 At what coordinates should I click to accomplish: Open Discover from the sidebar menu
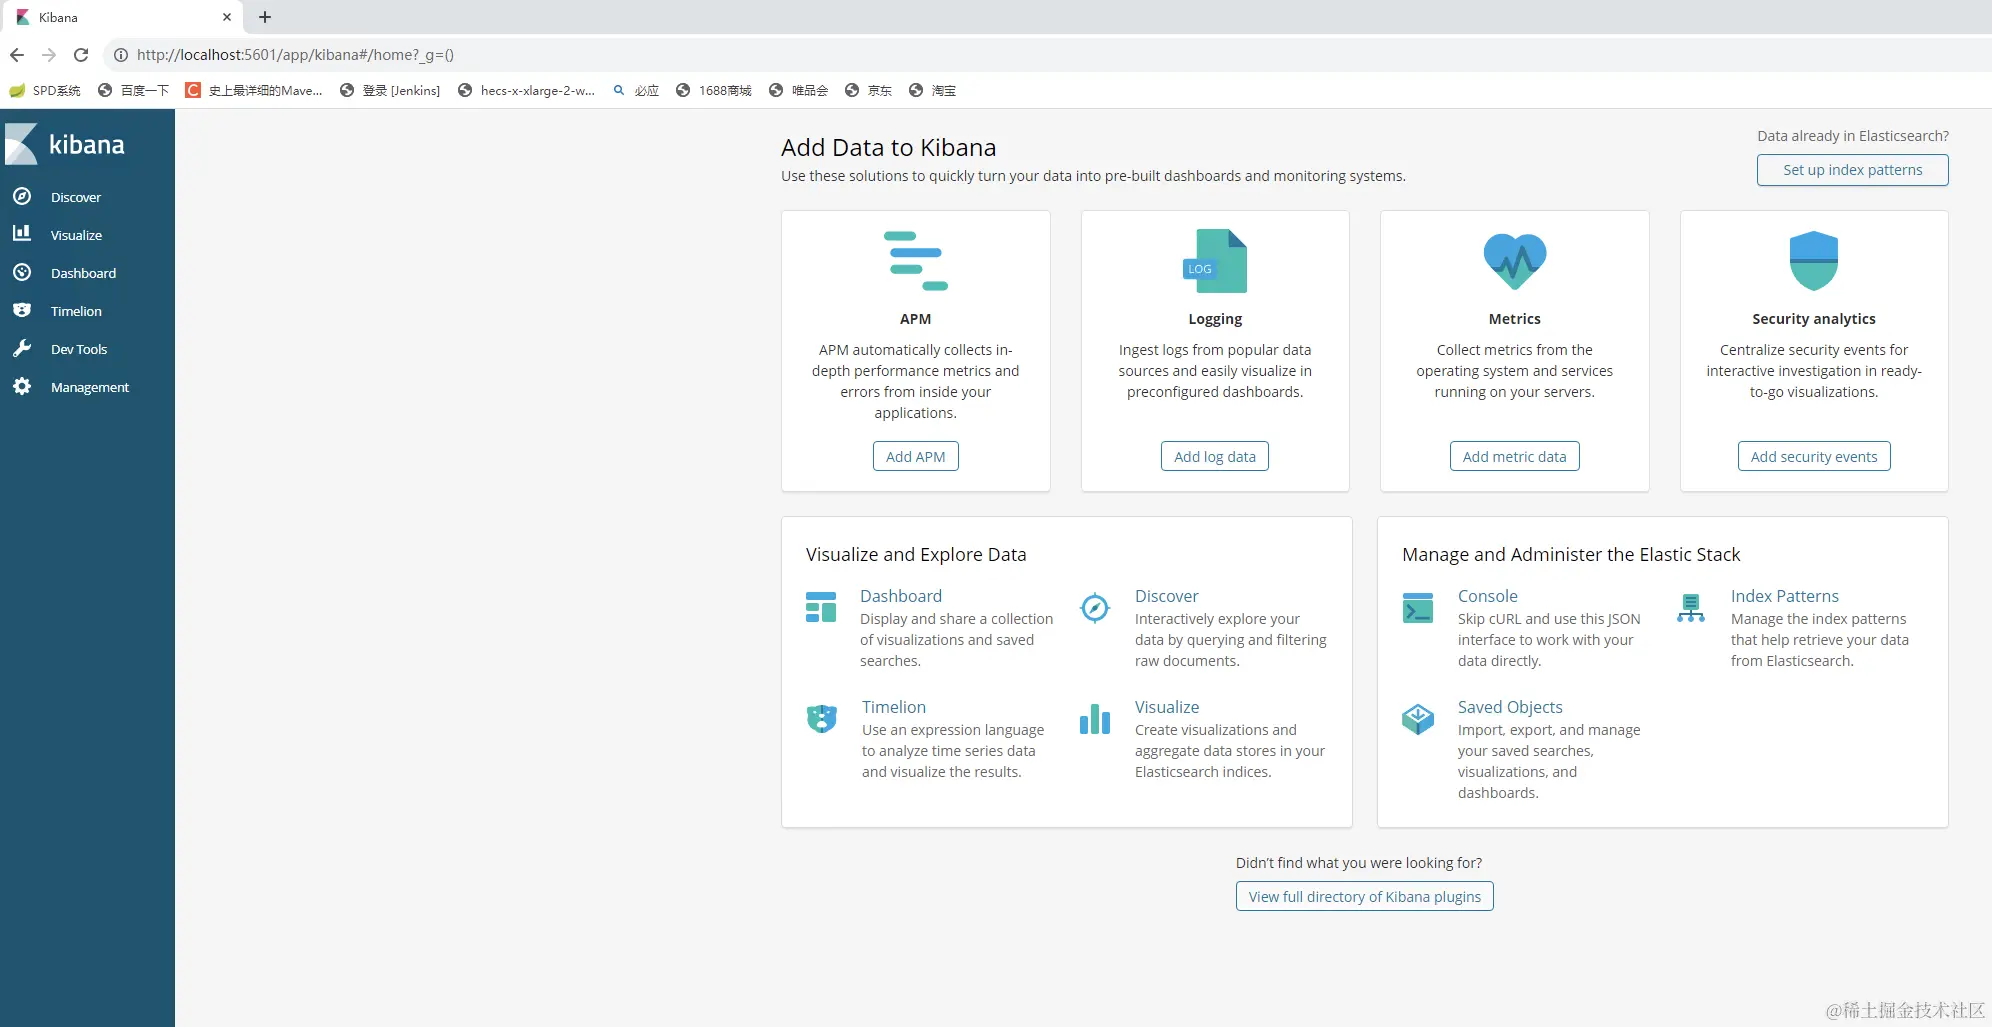coord(76,197)
